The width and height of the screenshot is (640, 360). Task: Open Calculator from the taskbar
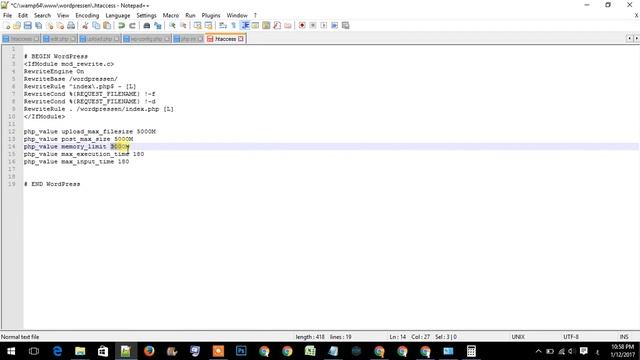point(471,351)
